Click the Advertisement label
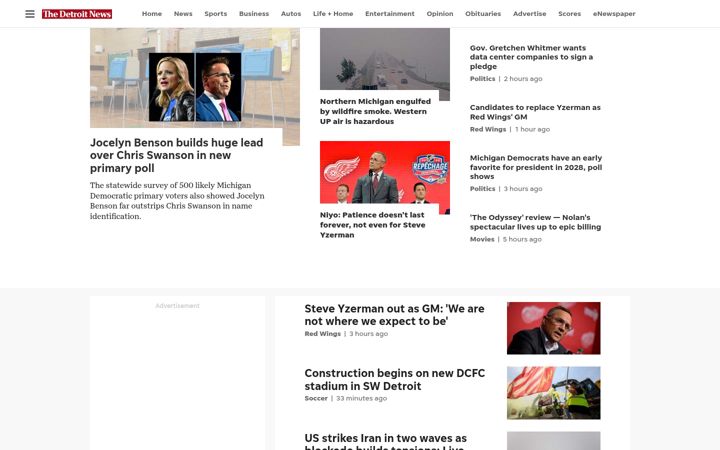Screen dimensions: 720x450 coord(177,306)
